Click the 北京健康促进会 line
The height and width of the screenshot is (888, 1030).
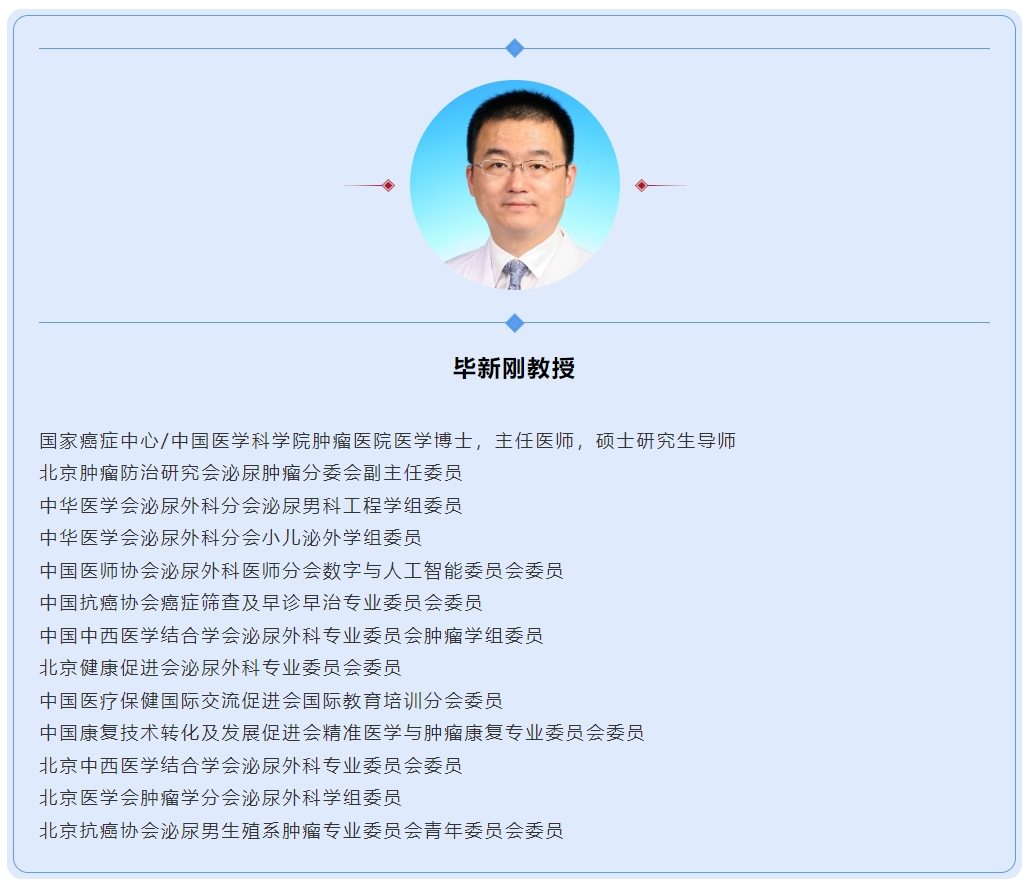point(221,668)
